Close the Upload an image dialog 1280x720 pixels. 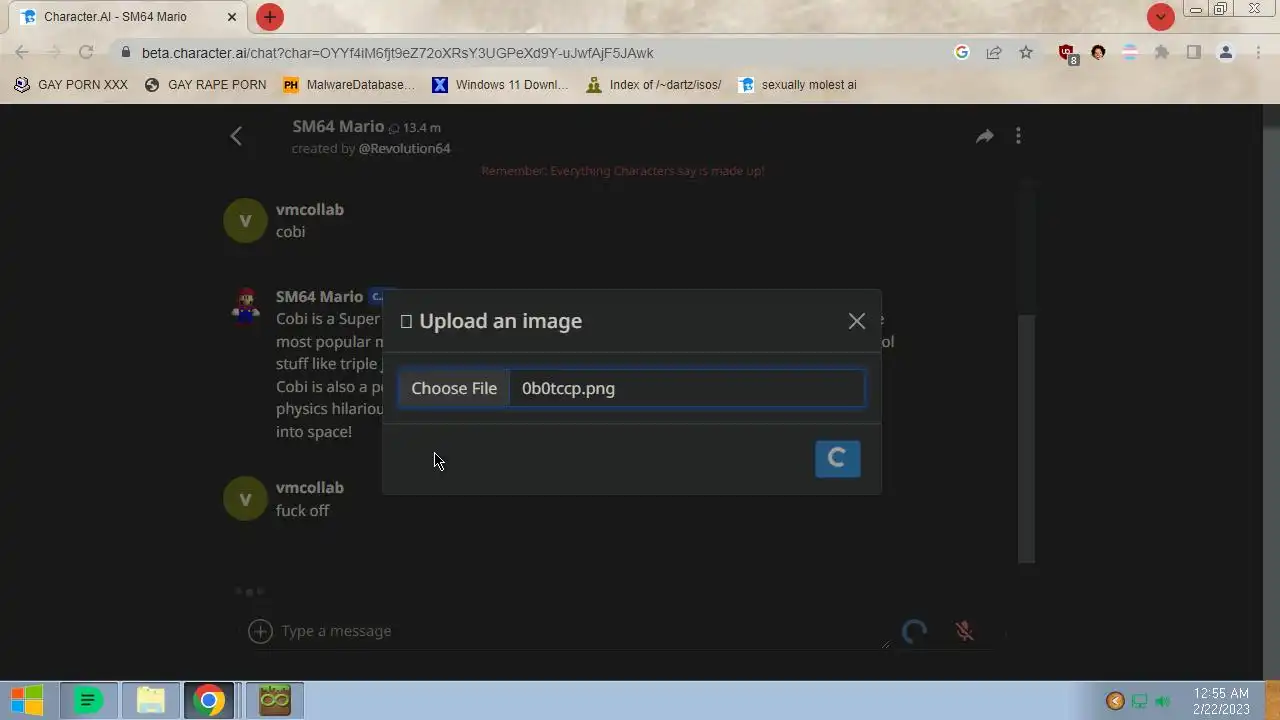click(856, 321)
